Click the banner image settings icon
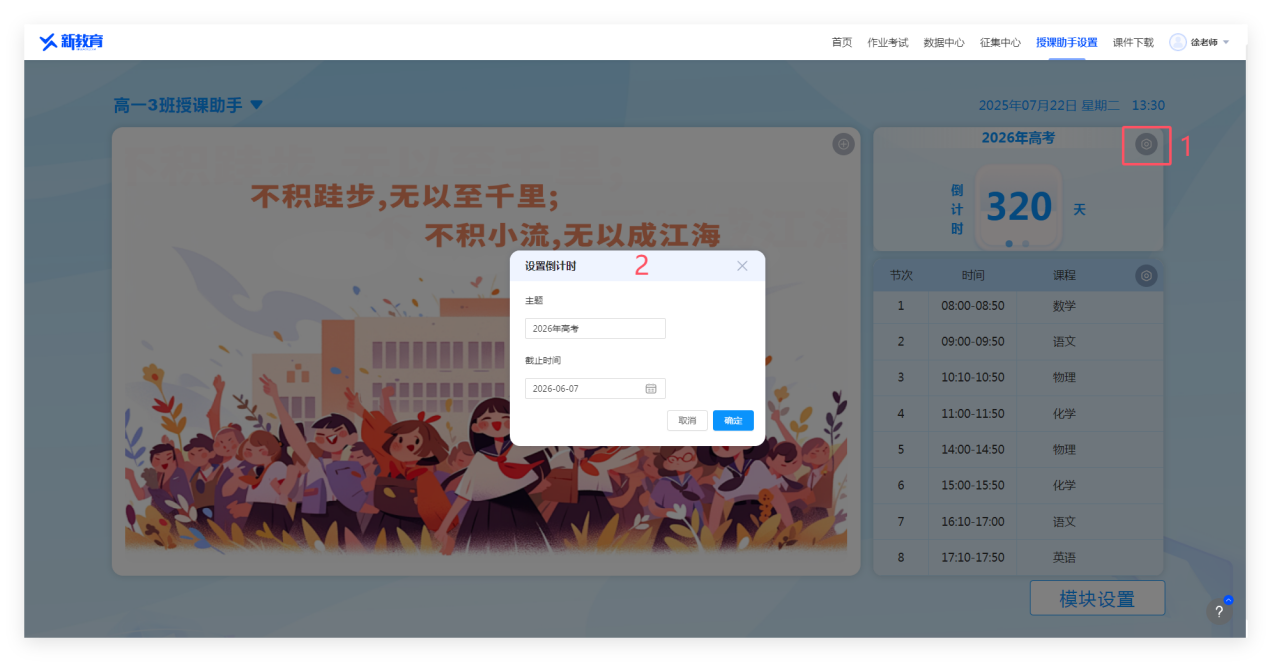 (x=844, y=144)
